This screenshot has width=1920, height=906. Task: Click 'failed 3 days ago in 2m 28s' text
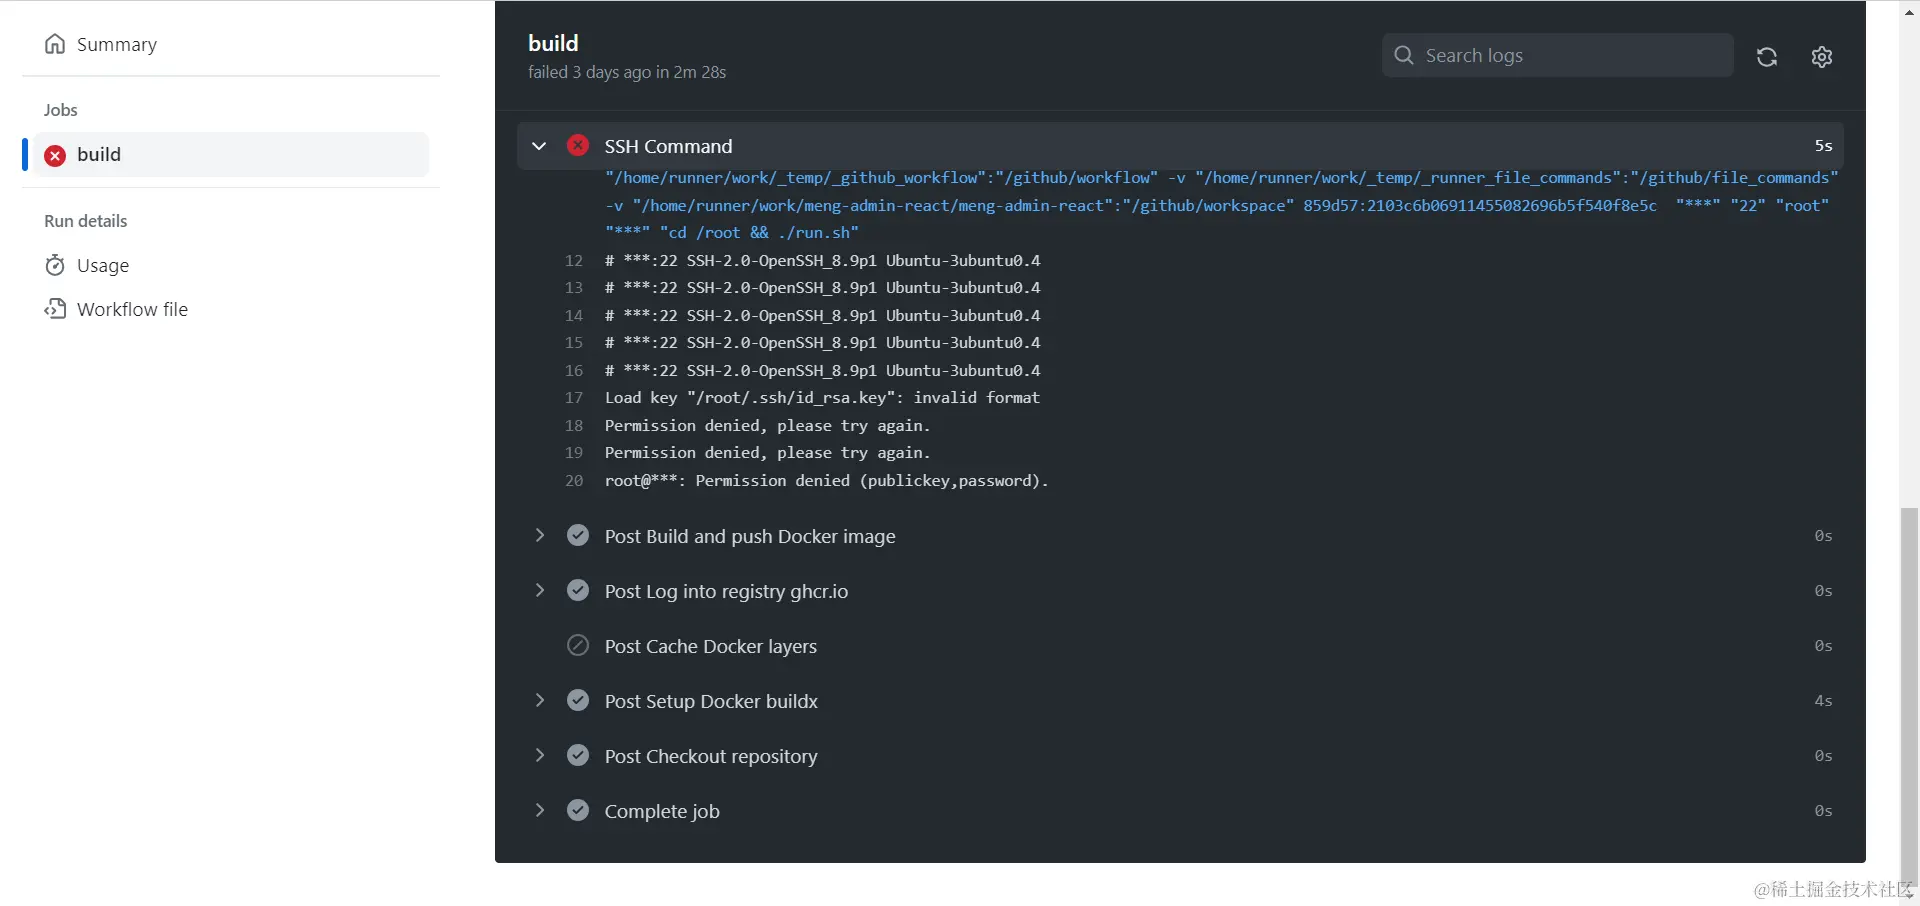pos(627,72)
